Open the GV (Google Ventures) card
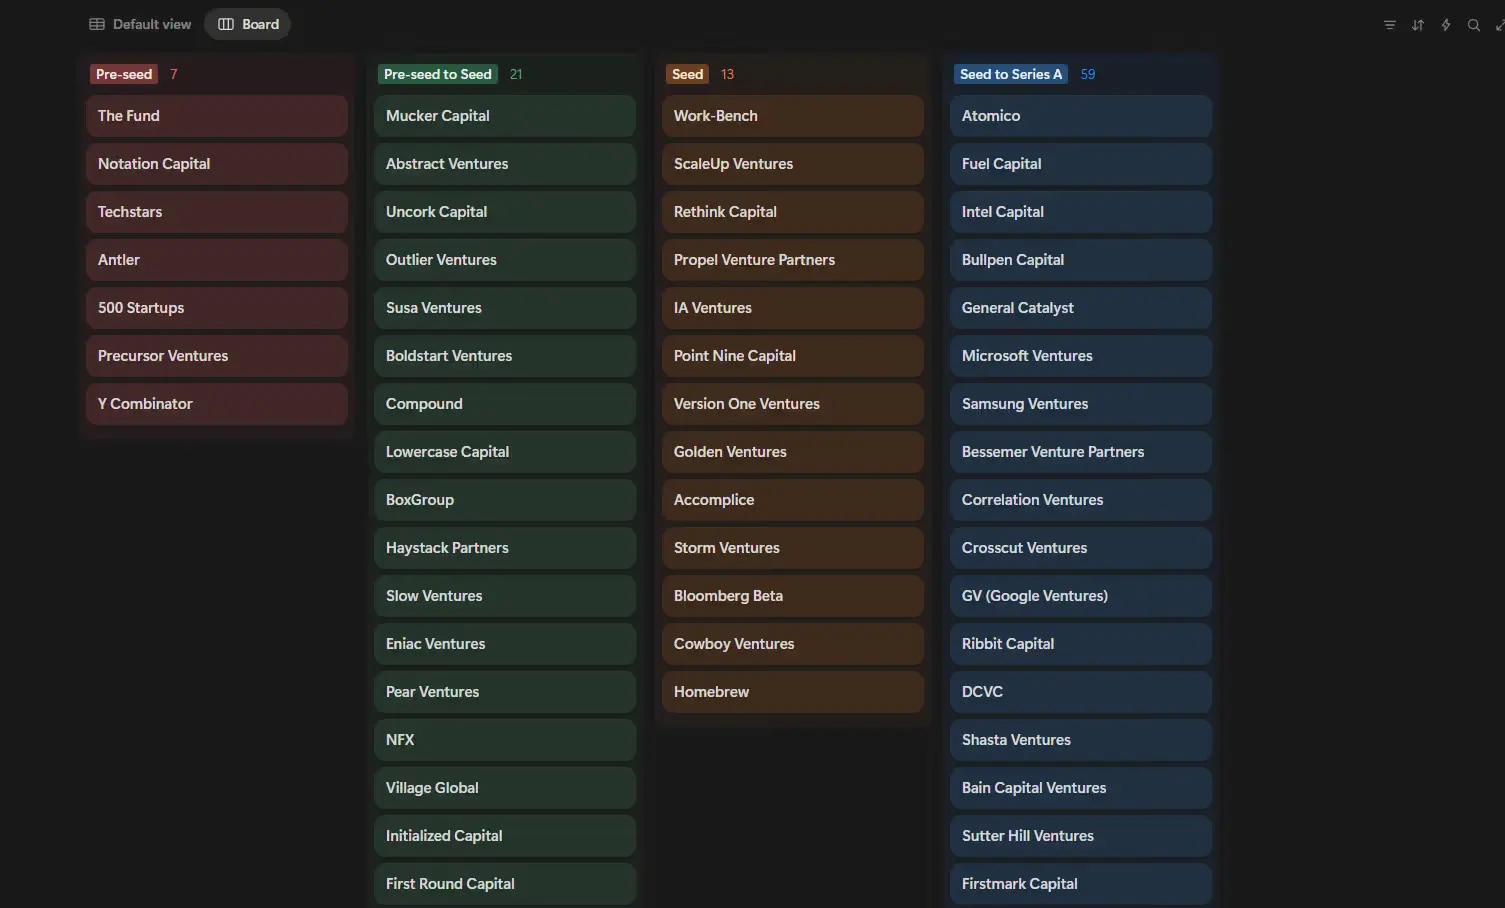Viewport: 1505px width, 908px height. 1080,595
